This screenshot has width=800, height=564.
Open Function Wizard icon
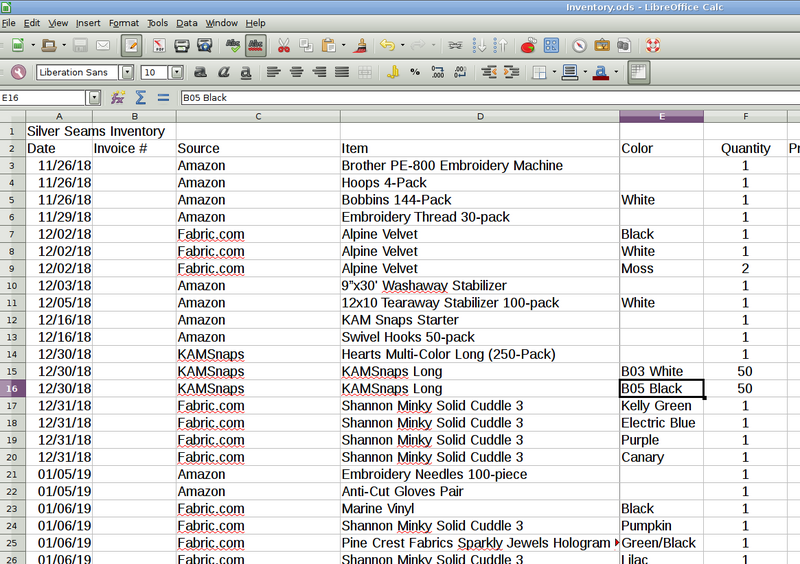click(118, 97)
